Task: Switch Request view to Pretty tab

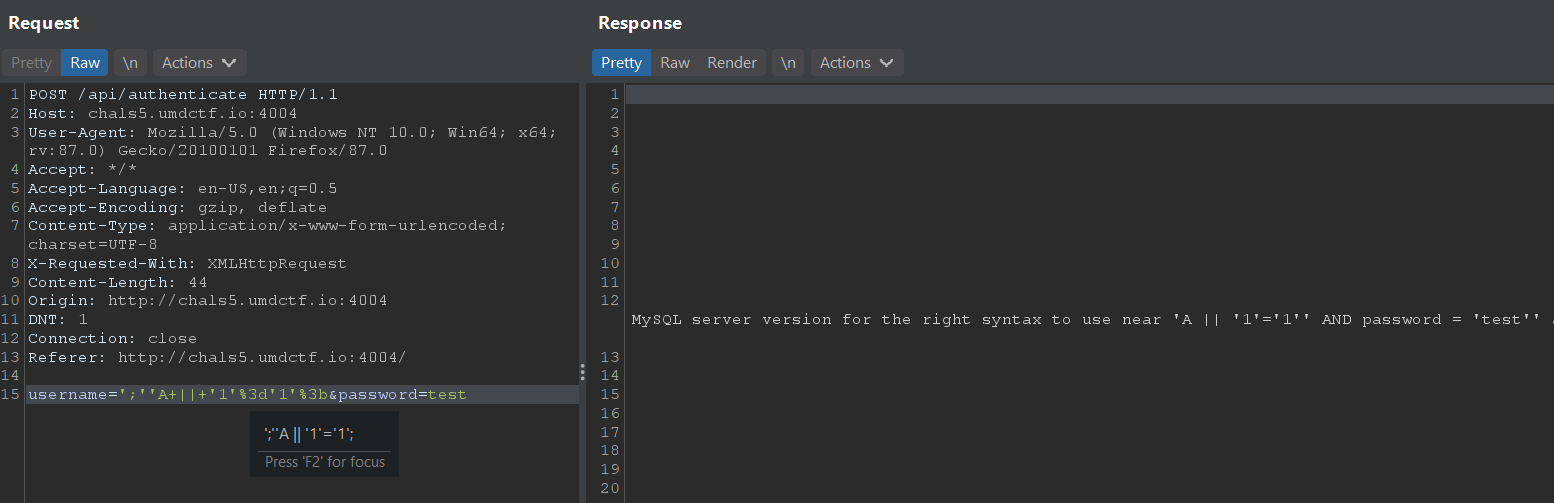Action: point(31,62)
